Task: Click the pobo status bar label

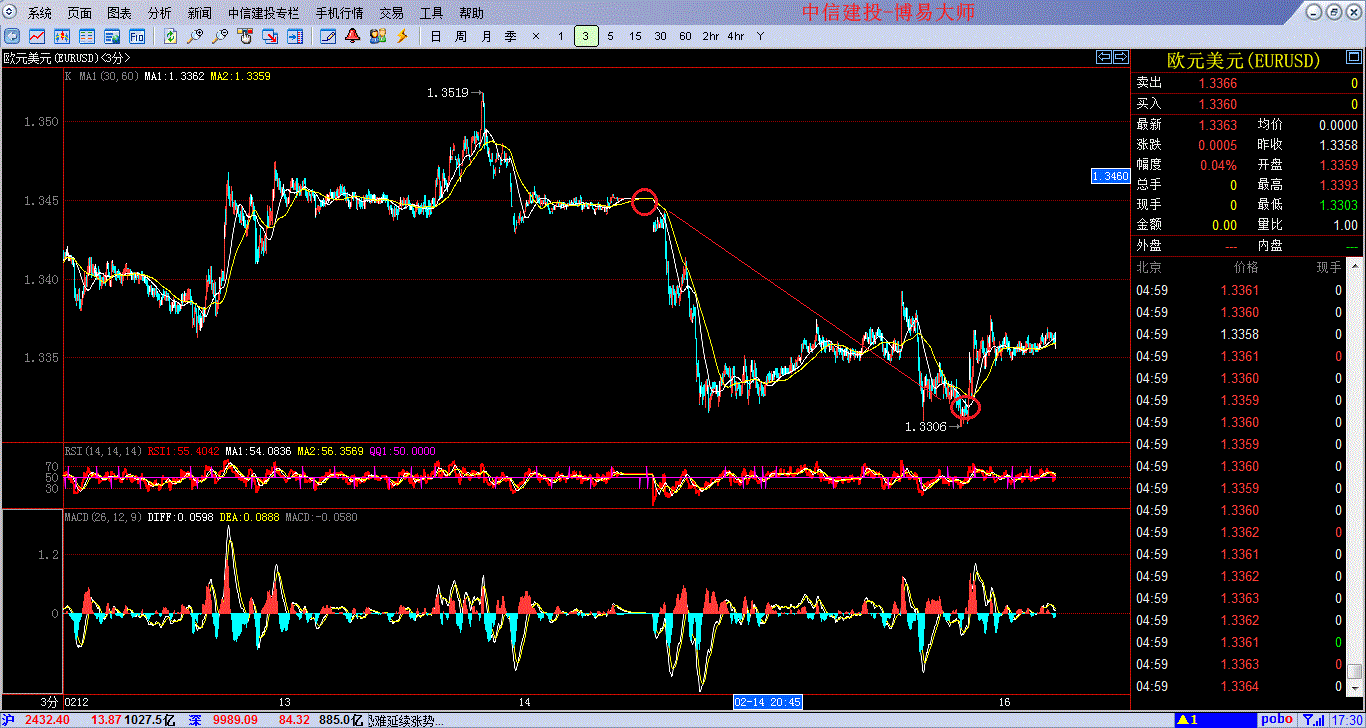Action: (x=1275, y=719)
